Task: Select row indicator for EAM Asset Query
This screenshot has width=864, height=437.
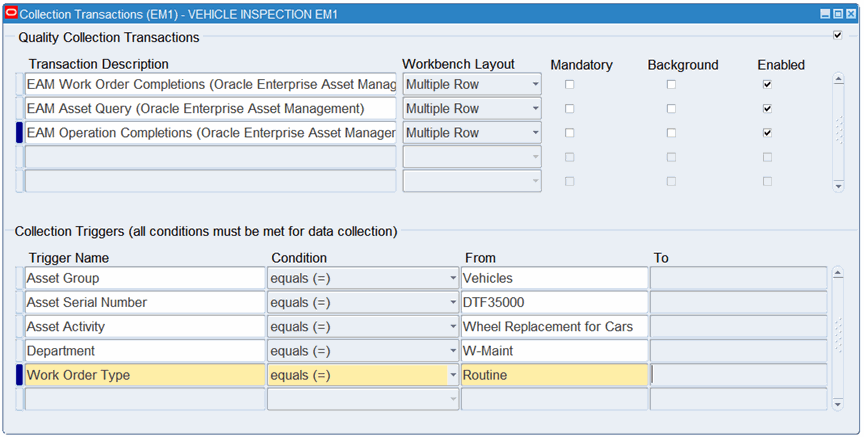Action: 19,109
